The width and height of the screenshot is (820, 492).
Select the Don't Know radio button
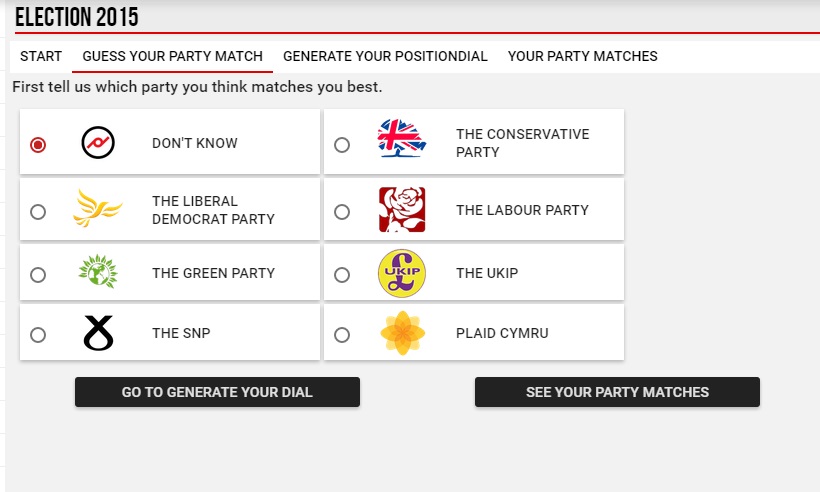click(38, 144)
